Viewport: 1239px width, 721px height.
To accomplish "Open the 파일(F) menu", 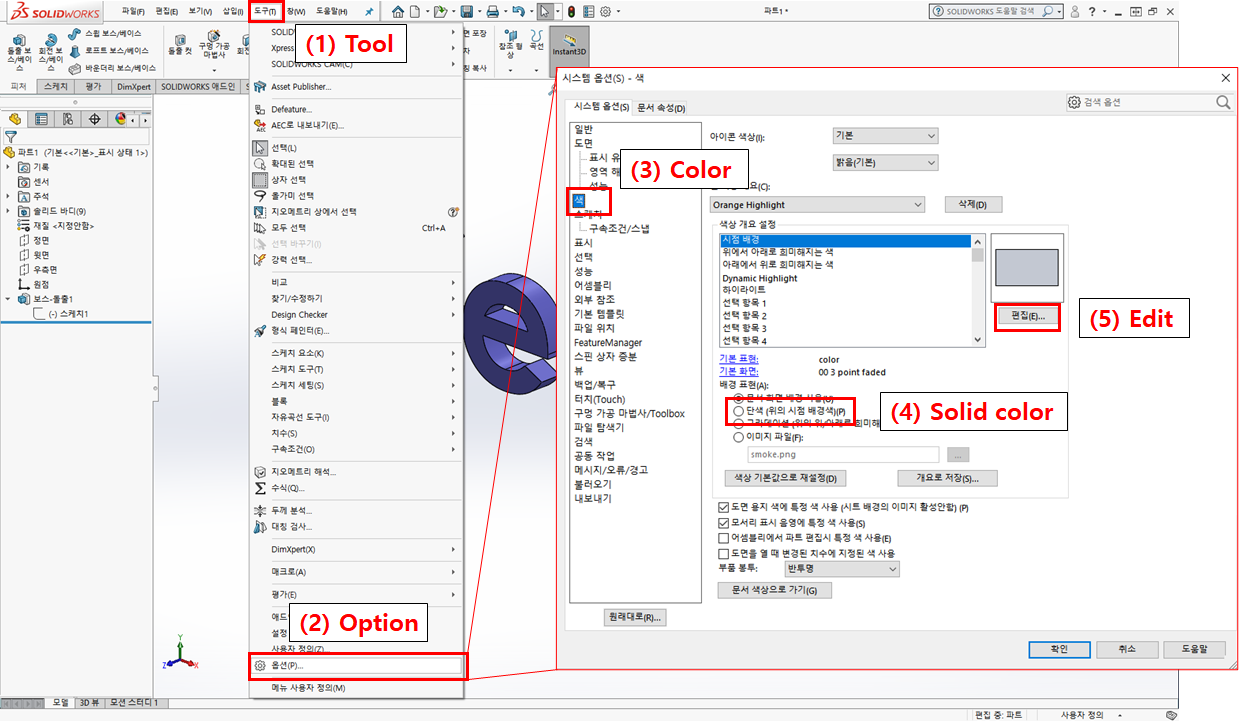I will click(132, 11).
